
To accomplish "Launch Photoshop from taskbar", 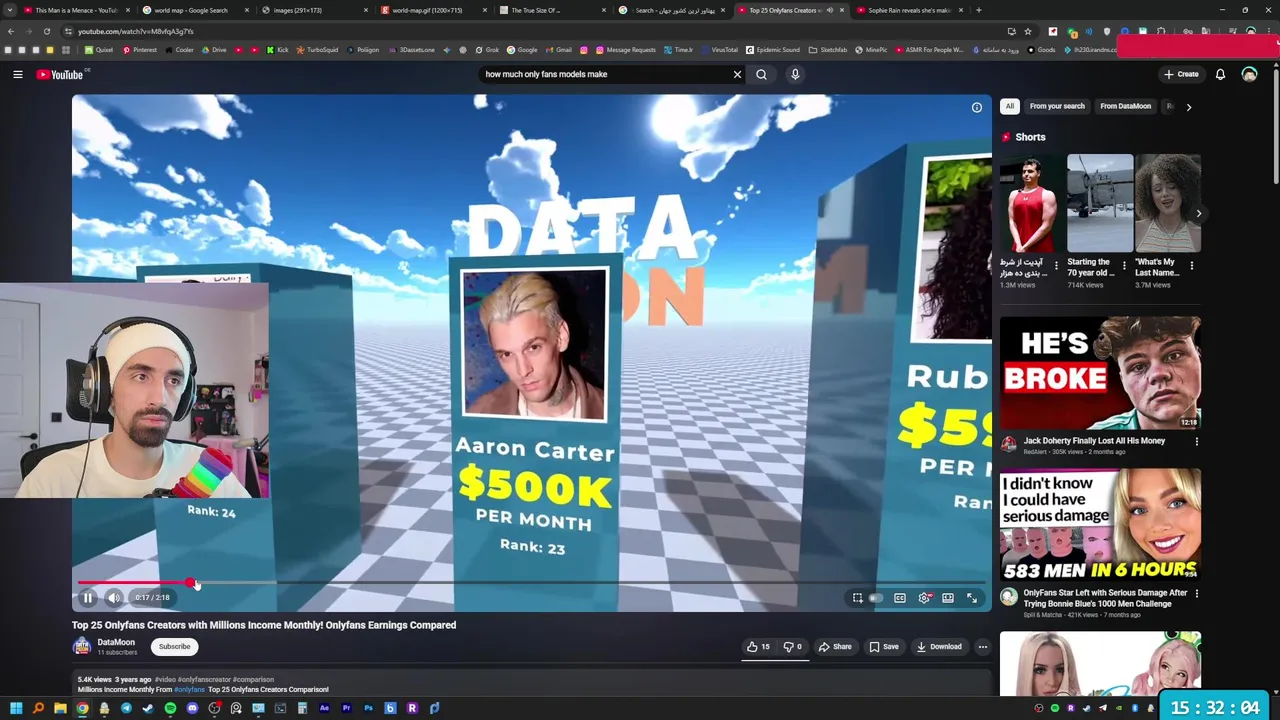I will click(368, 708).
